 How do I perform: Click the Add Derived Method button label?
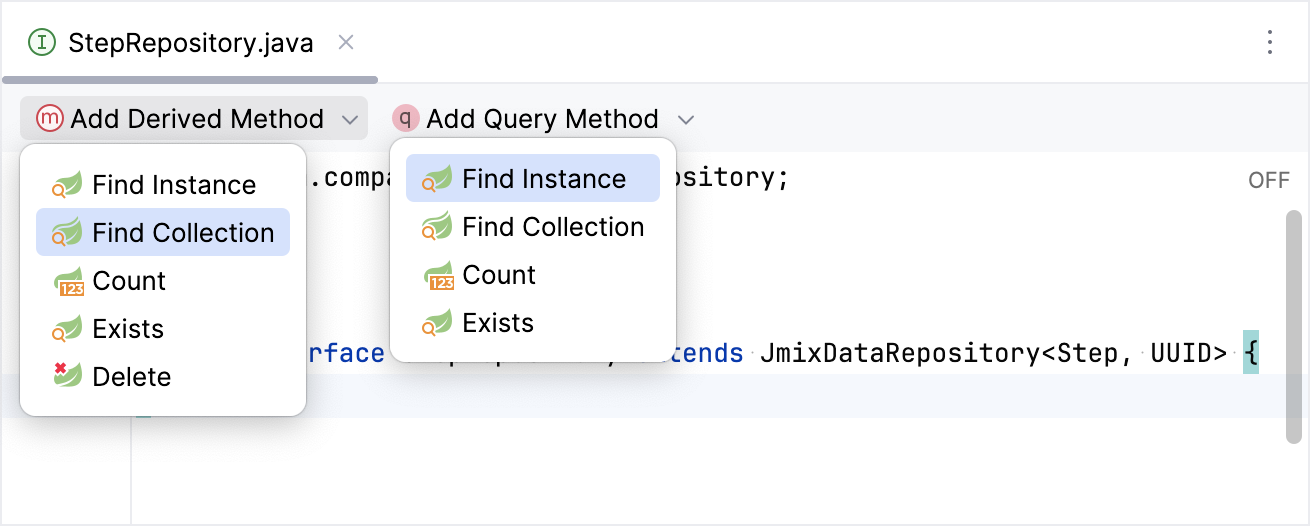197,119
